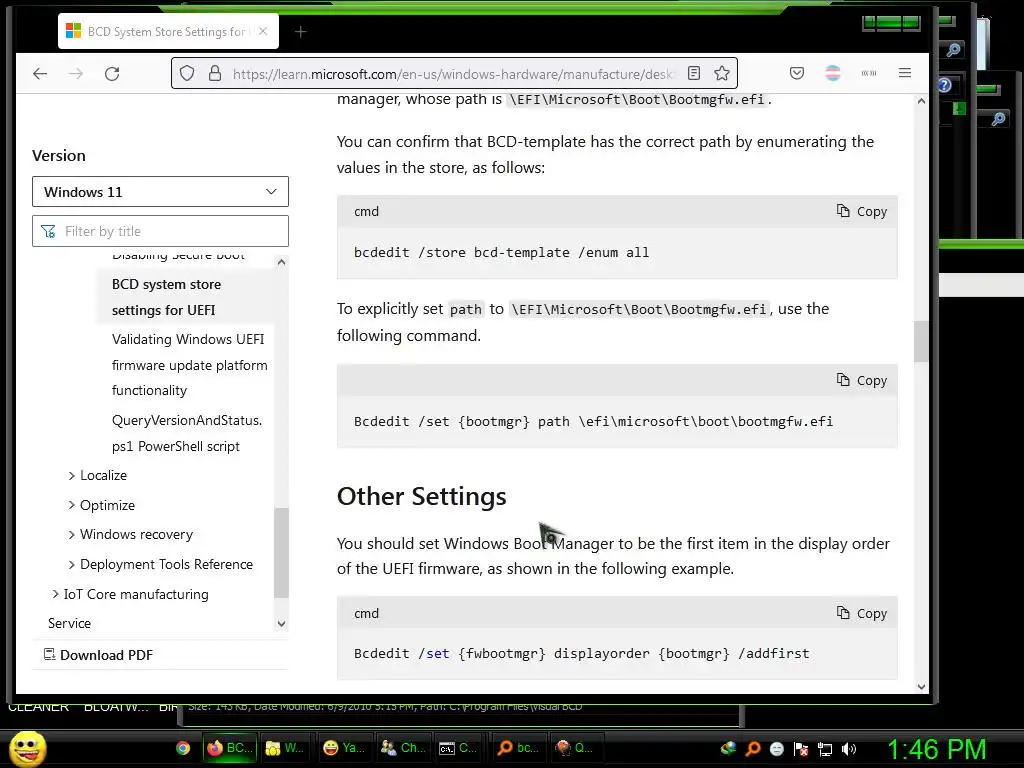Click the Filter by title box

pyautogui.click(x=160, y=231)
